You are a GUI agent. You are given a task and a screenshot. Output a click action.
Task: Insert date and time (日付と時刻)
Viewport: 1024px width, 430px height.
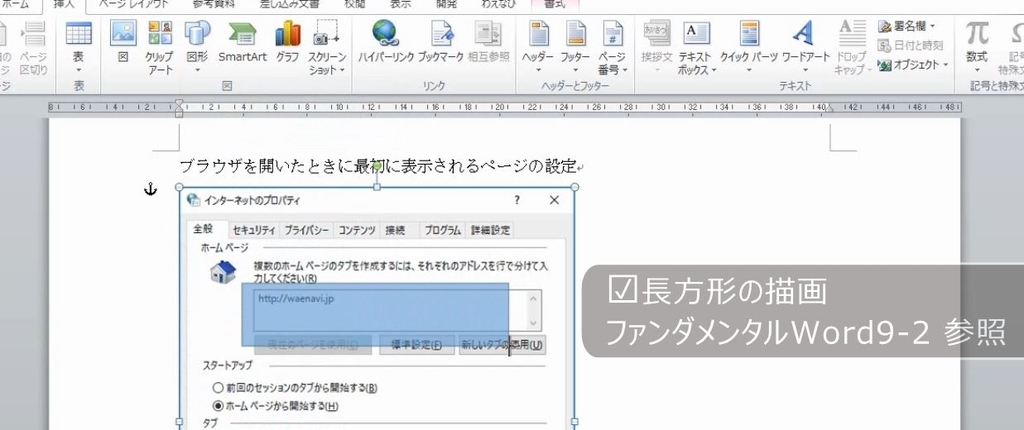tap(910, 45)
